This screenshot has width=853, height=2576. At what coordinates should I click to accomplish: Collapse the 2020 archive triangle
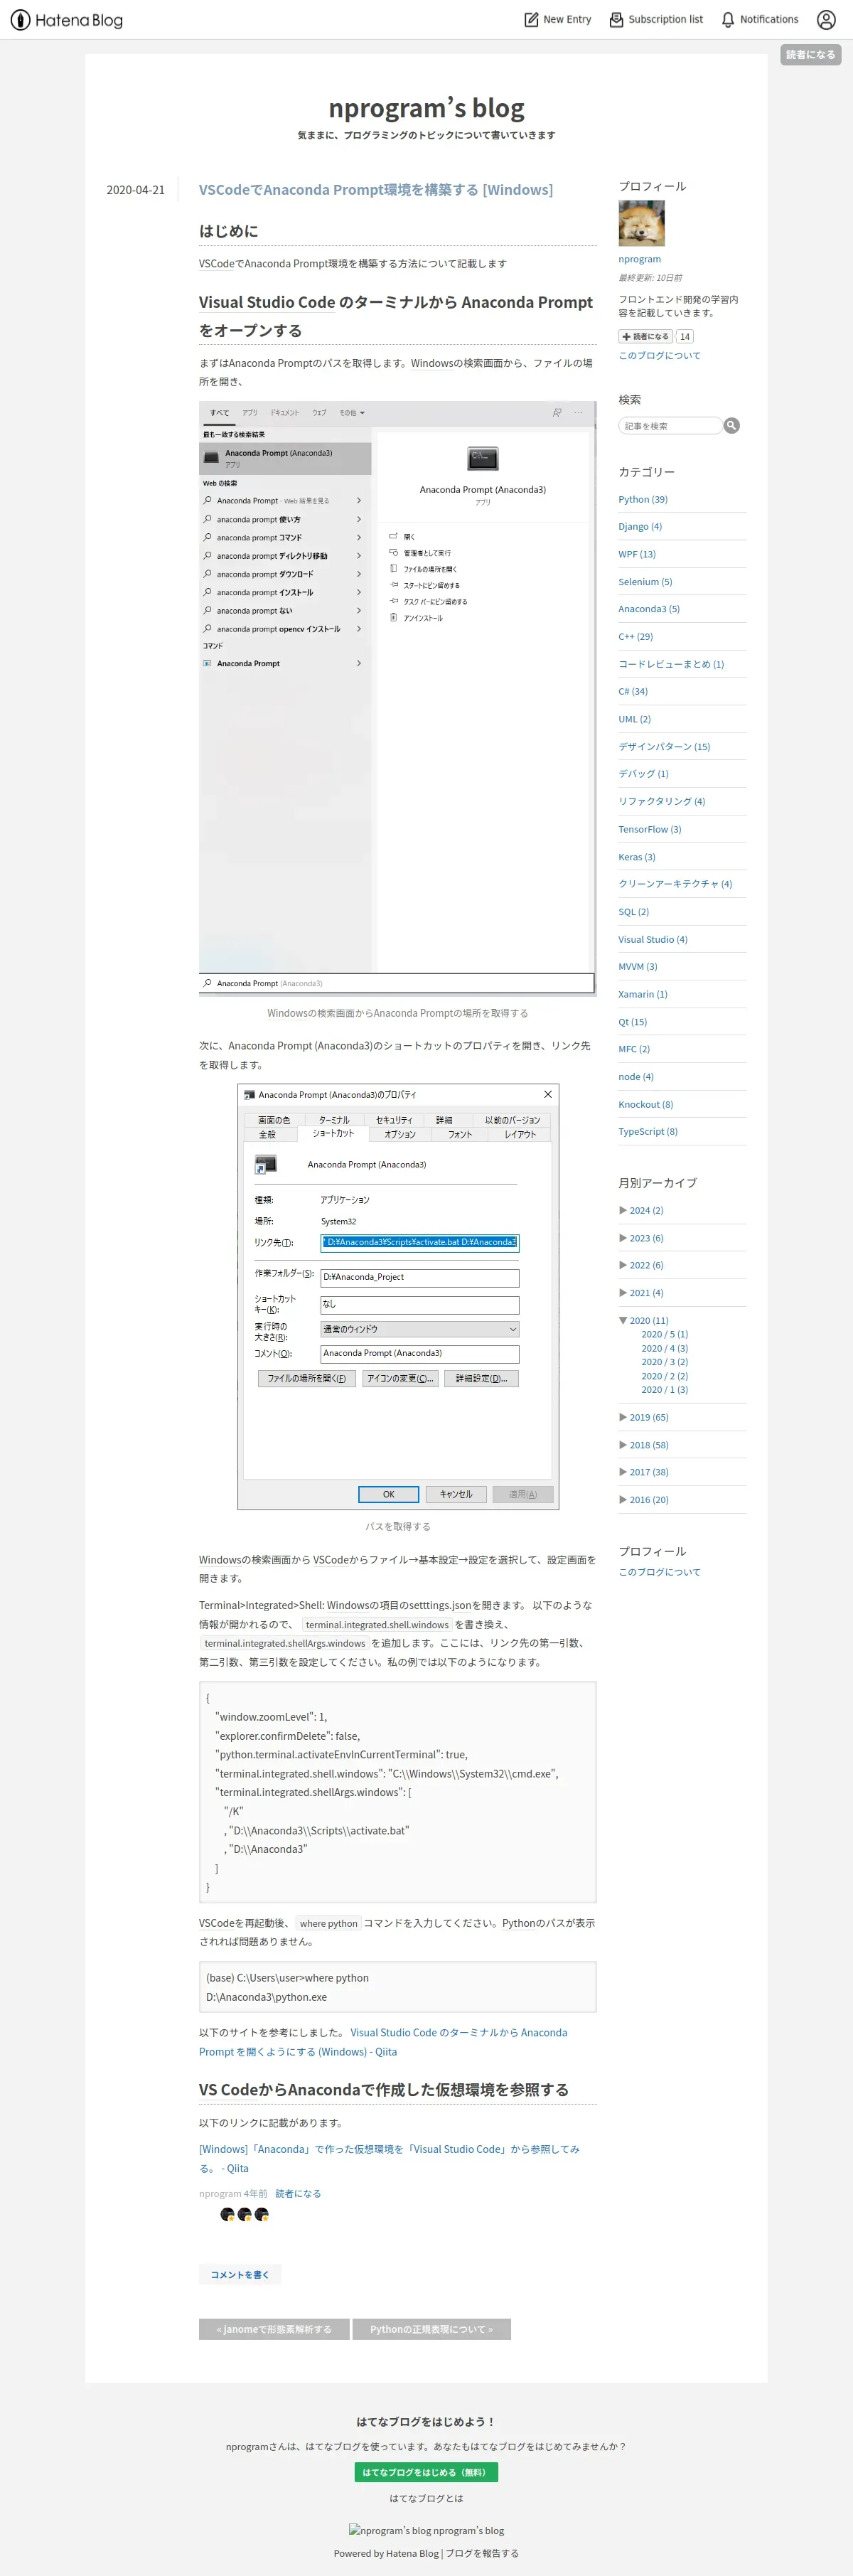(623, 1321)
